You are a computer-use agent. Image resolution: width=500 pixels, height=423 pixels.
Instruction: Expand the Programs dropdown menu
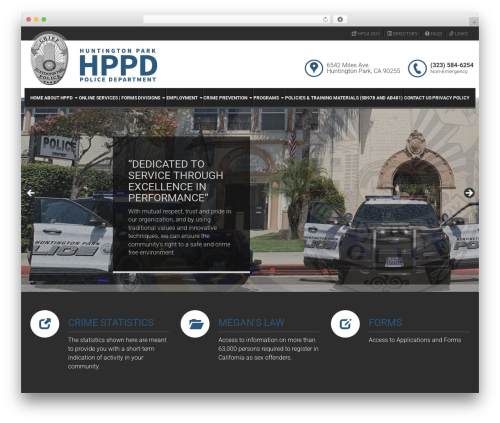pyautogui.click(x=269, y=98)
